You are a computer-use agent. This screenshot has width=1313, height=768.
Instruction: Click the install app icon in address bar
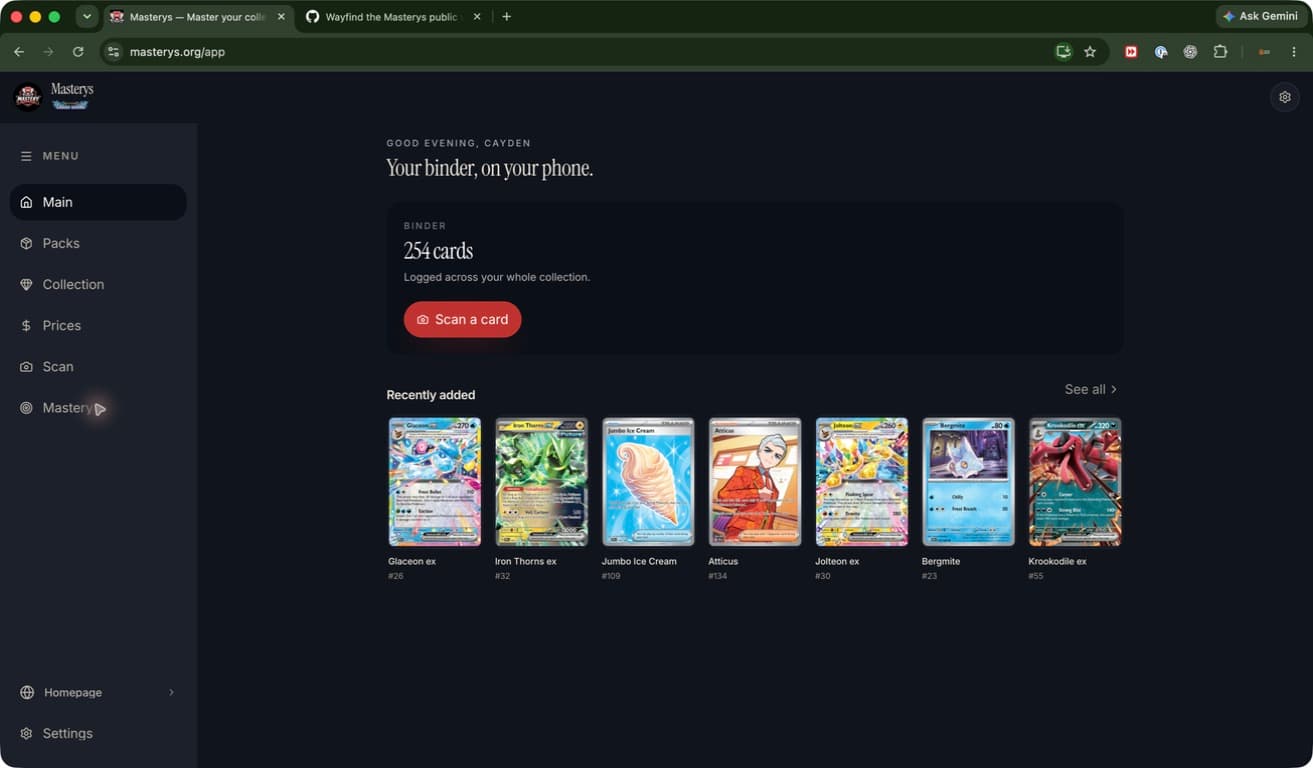click(1063, 51)
